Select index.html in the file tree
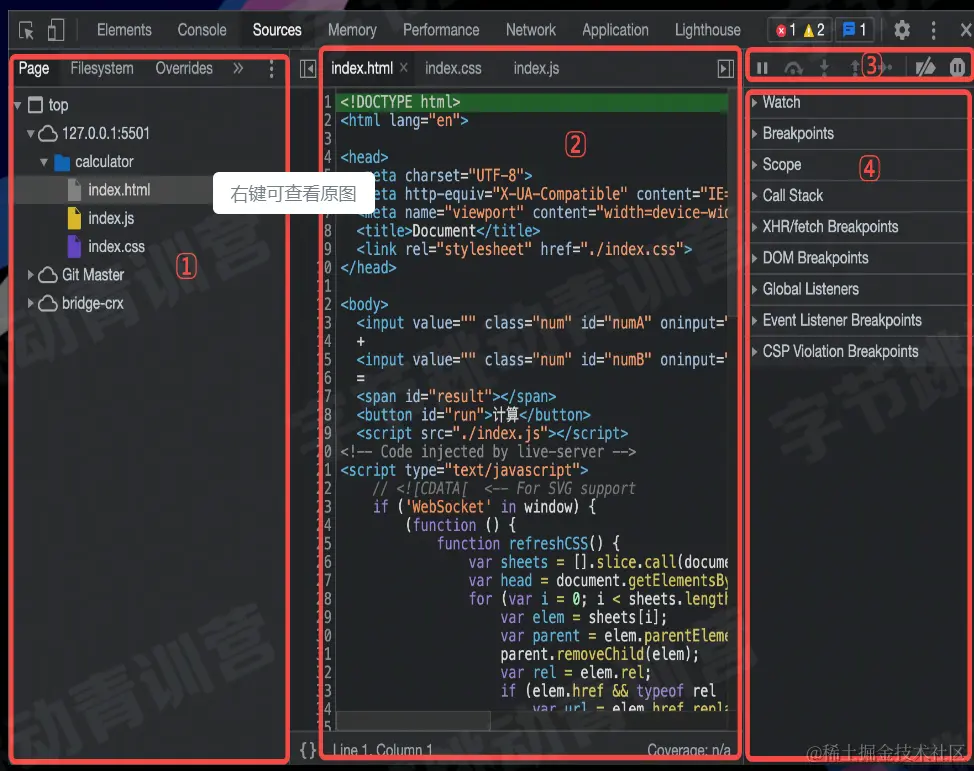This screenshot has height=771, width=974. (119, 190)
